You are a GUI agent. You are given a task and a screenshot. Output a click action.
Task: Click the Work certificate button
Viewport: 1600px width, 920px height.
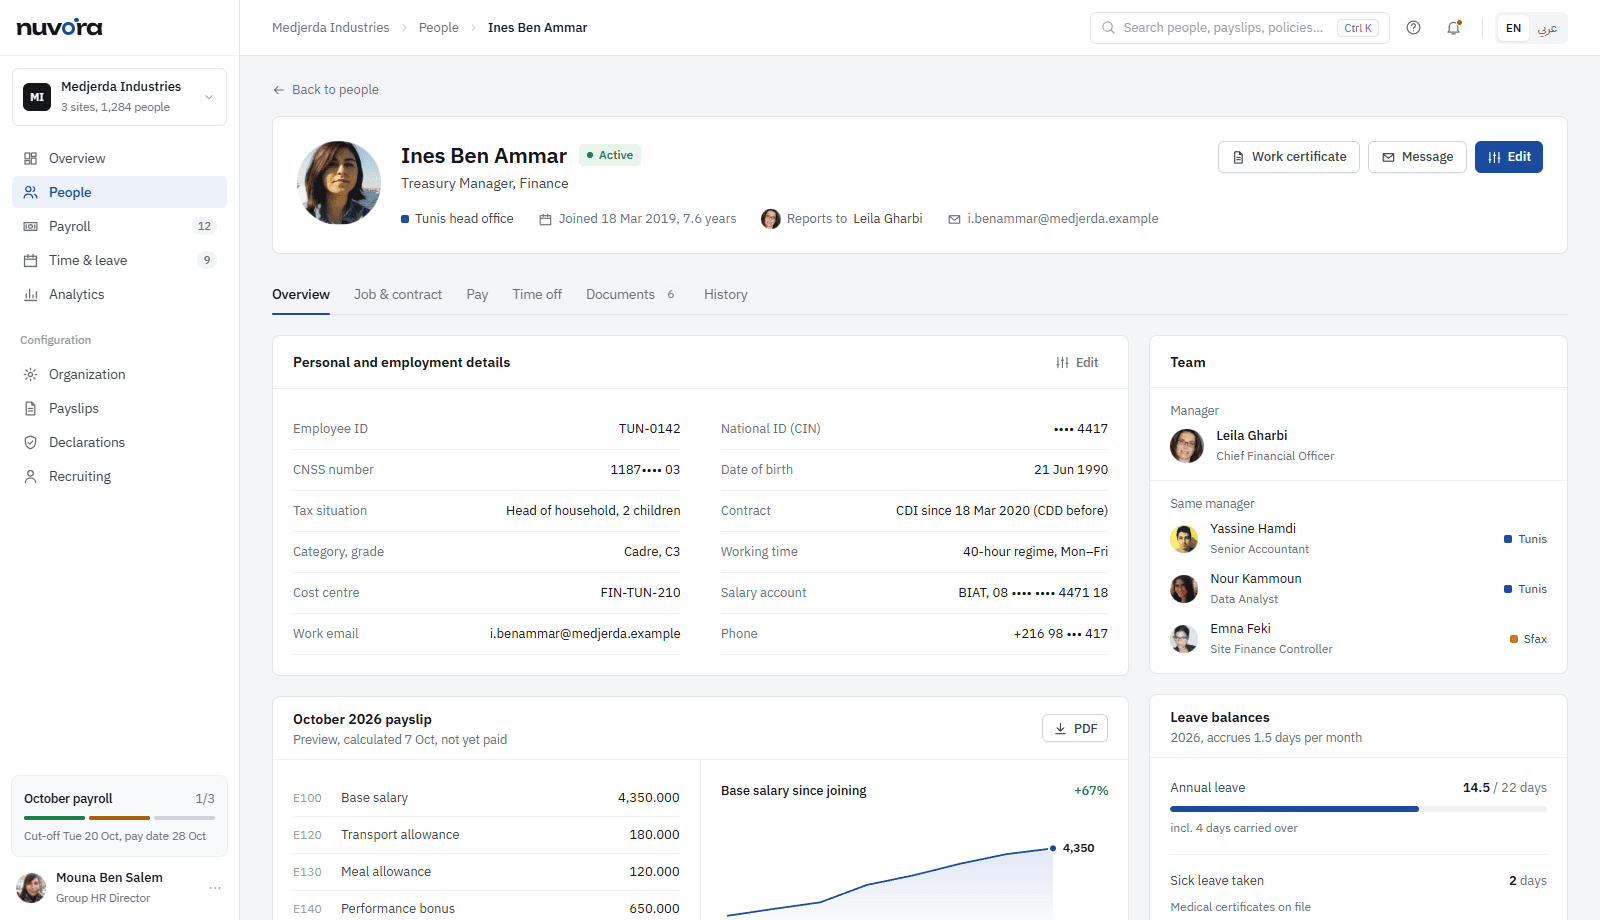click(x=1289, y=157)
